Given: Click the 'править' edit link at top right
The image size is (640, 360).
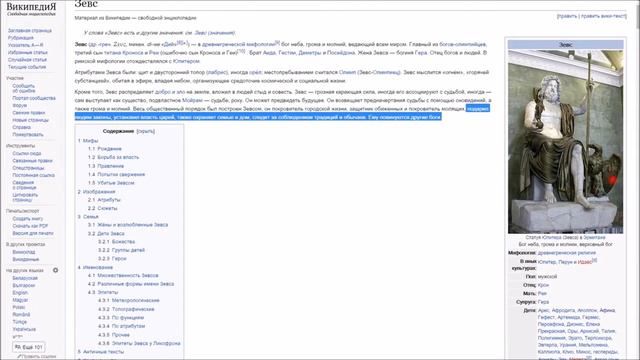Looking at the screenshot, I should 567,16.
